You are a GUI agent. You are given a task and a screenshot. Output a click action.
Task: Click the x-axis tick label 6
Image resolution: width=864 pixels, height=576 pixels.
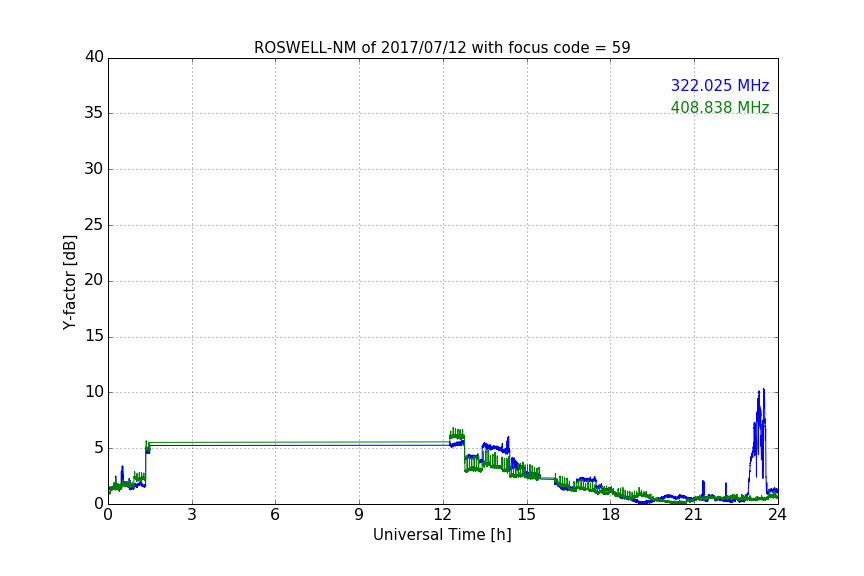pos(275,515)
